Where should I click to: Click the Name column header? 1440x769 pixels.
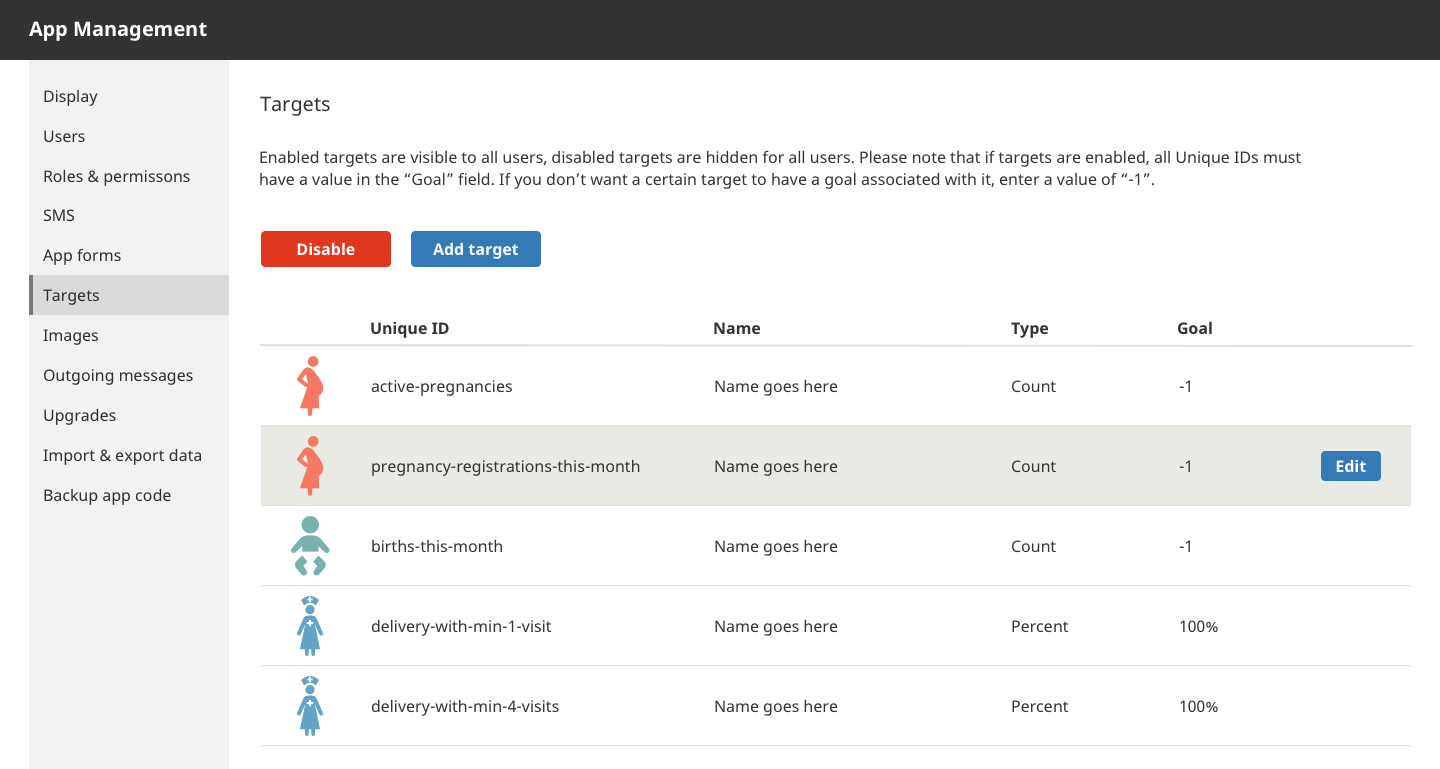737,328
